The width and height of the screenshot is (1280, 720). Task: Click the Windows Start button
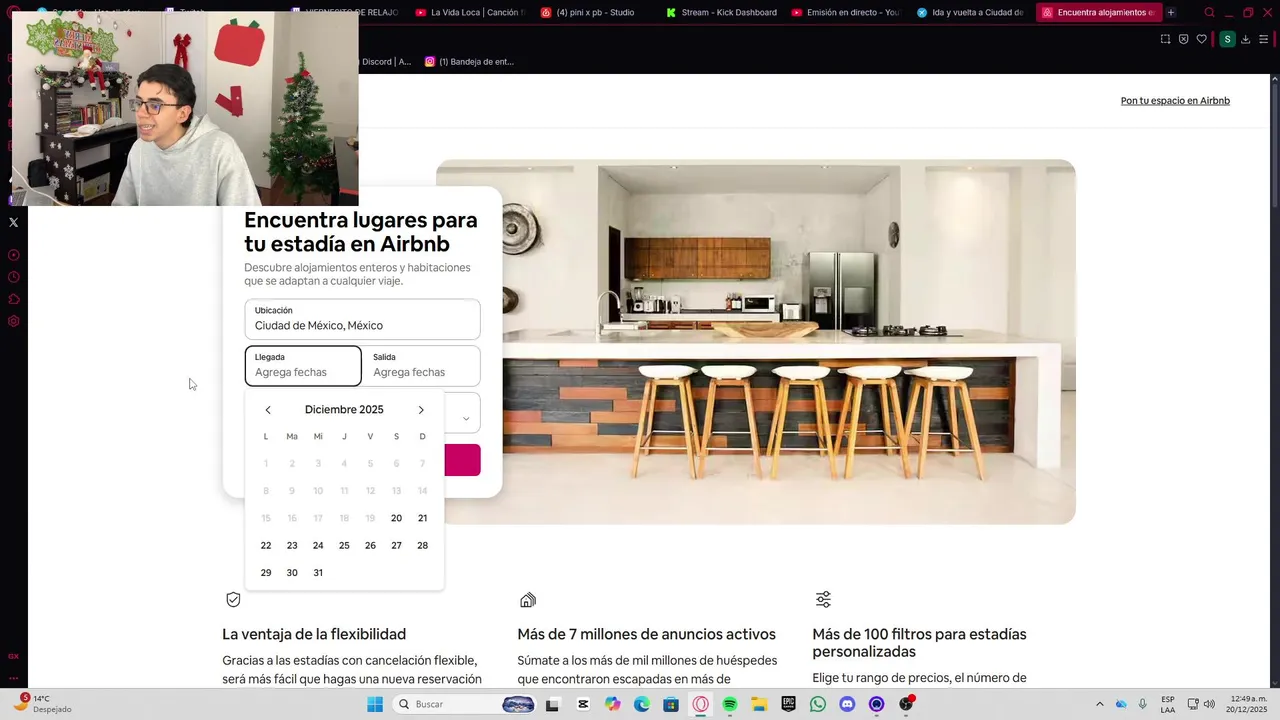[x=375, y=704]
